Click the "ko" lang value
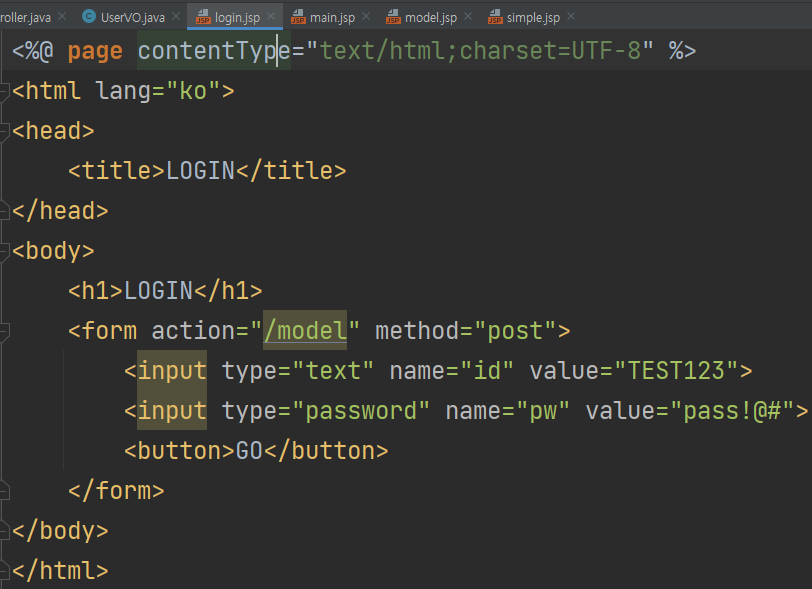812x589 pixels. click(193, 91)
